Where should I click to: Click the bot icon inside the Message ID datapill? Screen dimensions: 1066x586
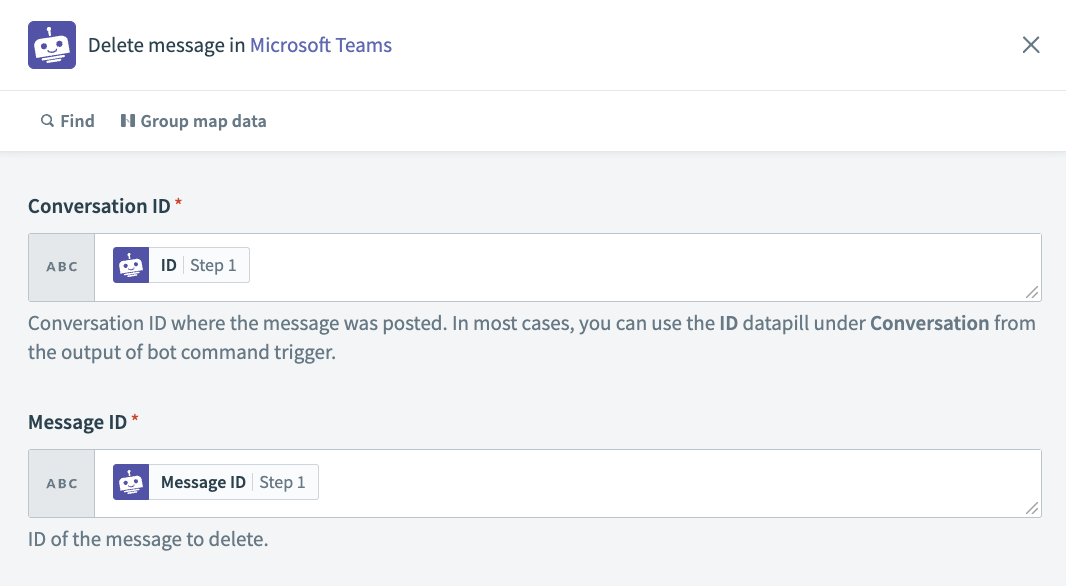click(130, 481)
